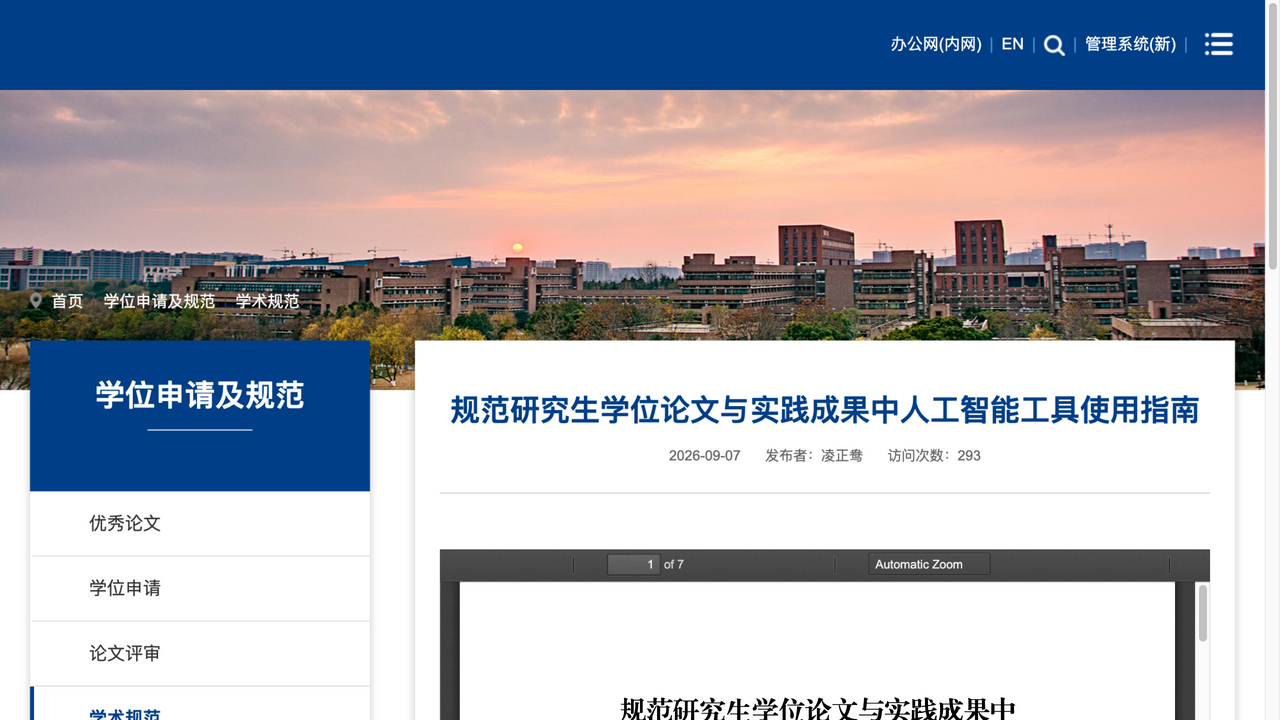Open the Automatic Zoom dropdown
The image size is (1280, 720).
[x=929, y=564]
